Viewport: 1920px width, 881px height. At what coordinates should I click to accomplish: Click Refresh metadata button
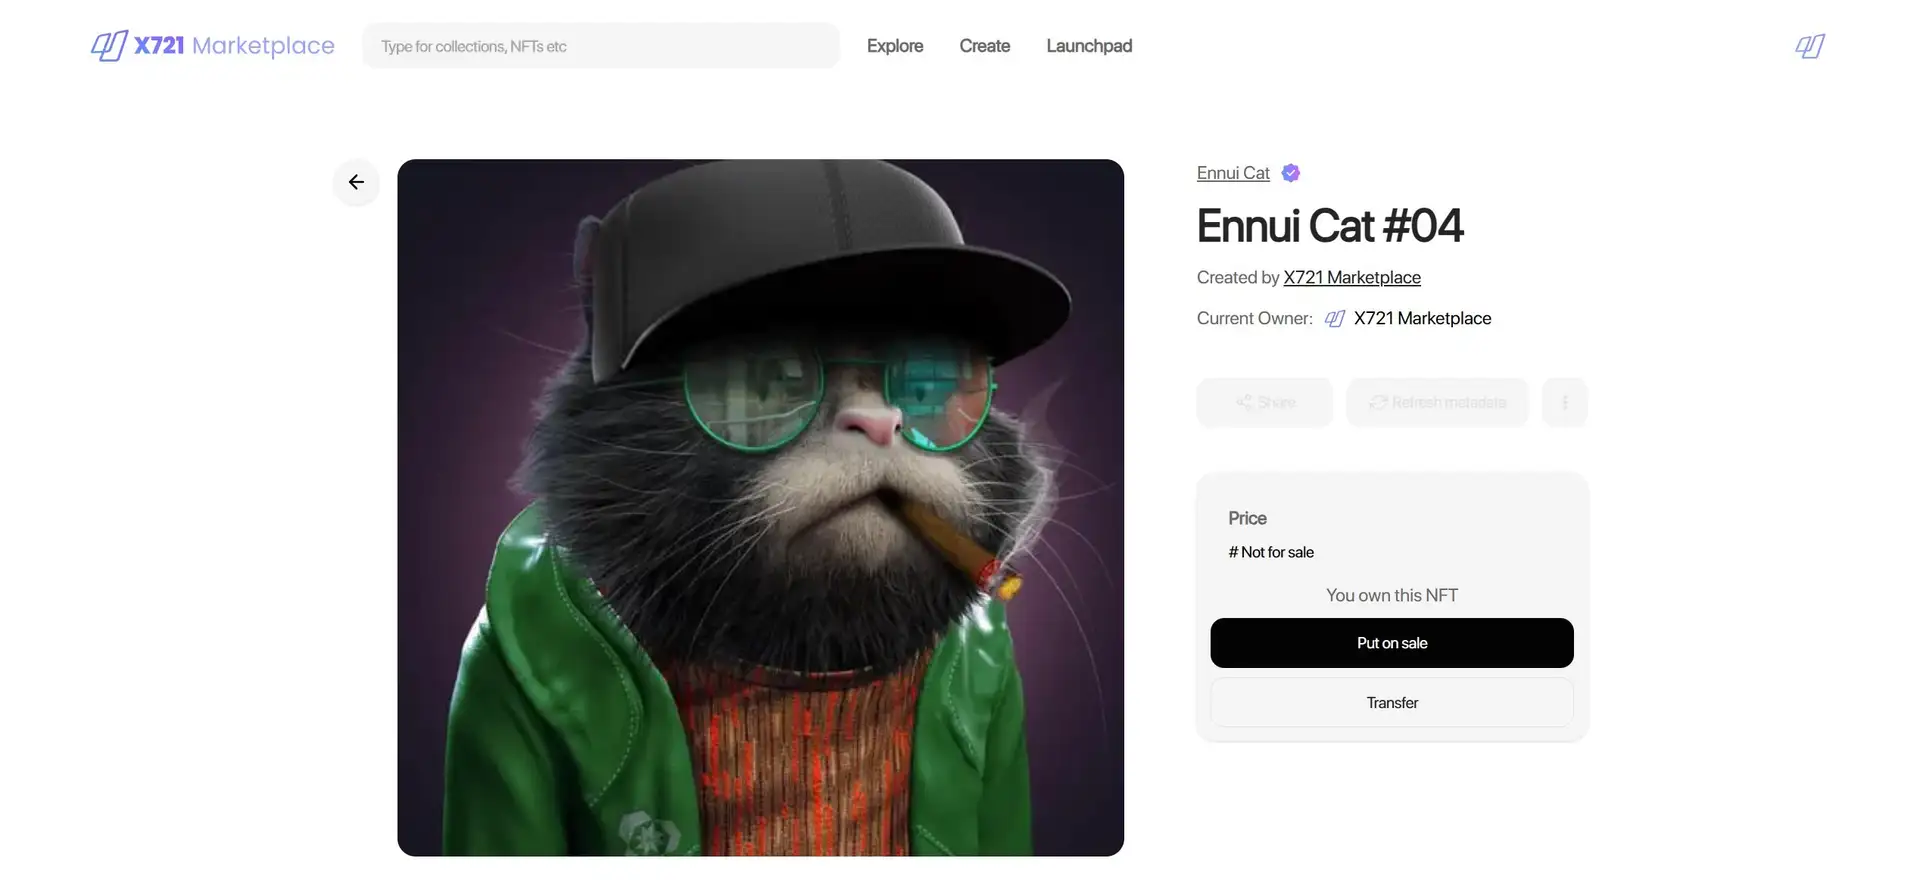[1437, 402]
